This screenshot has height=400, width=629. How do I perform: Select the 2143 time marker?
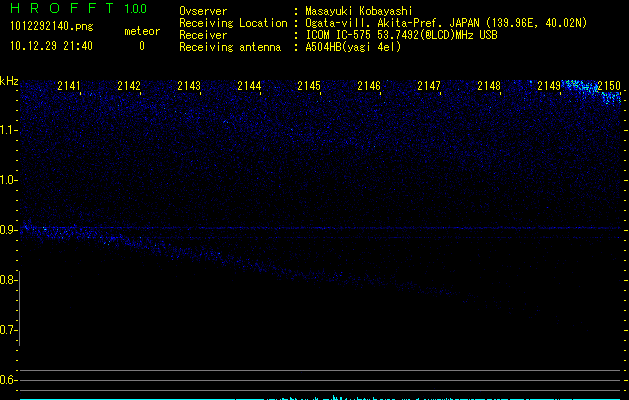pos(189,87)
